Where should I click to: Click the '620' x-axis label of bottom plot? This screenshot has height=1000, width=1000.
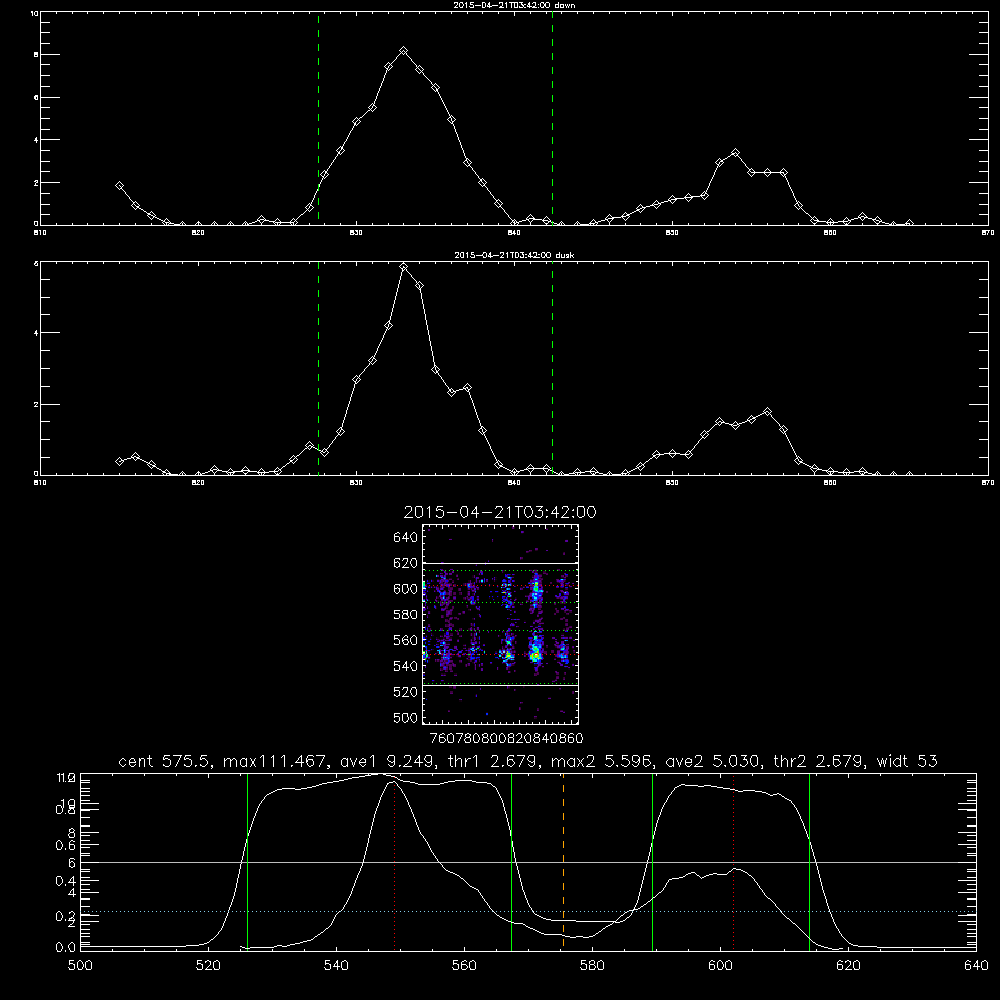848,965
